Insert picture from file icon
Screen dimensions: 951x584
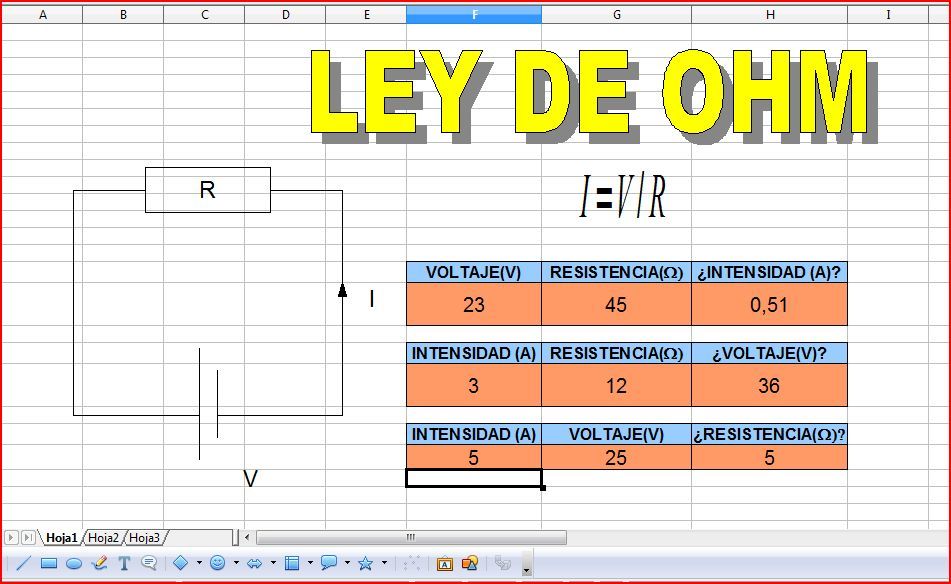point(469,563)
